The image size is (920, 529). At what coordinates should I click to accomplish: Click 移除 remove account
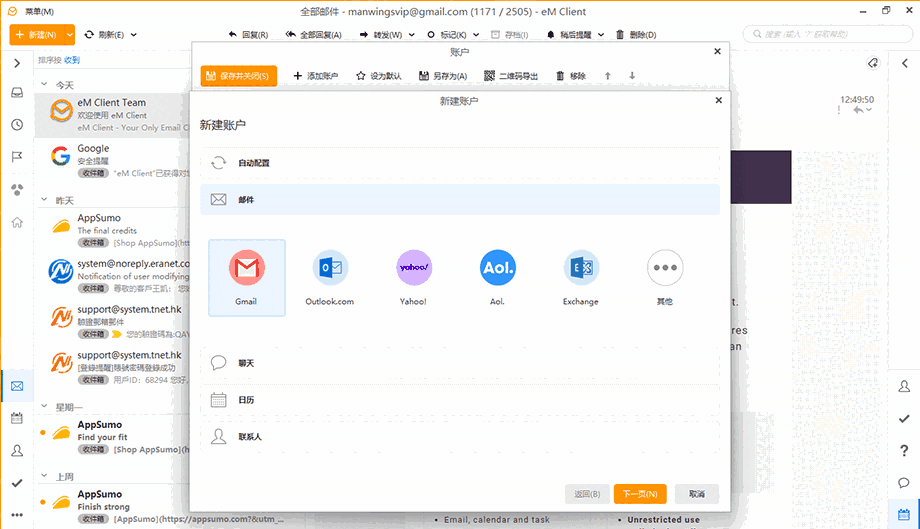(x=571, y=76)
